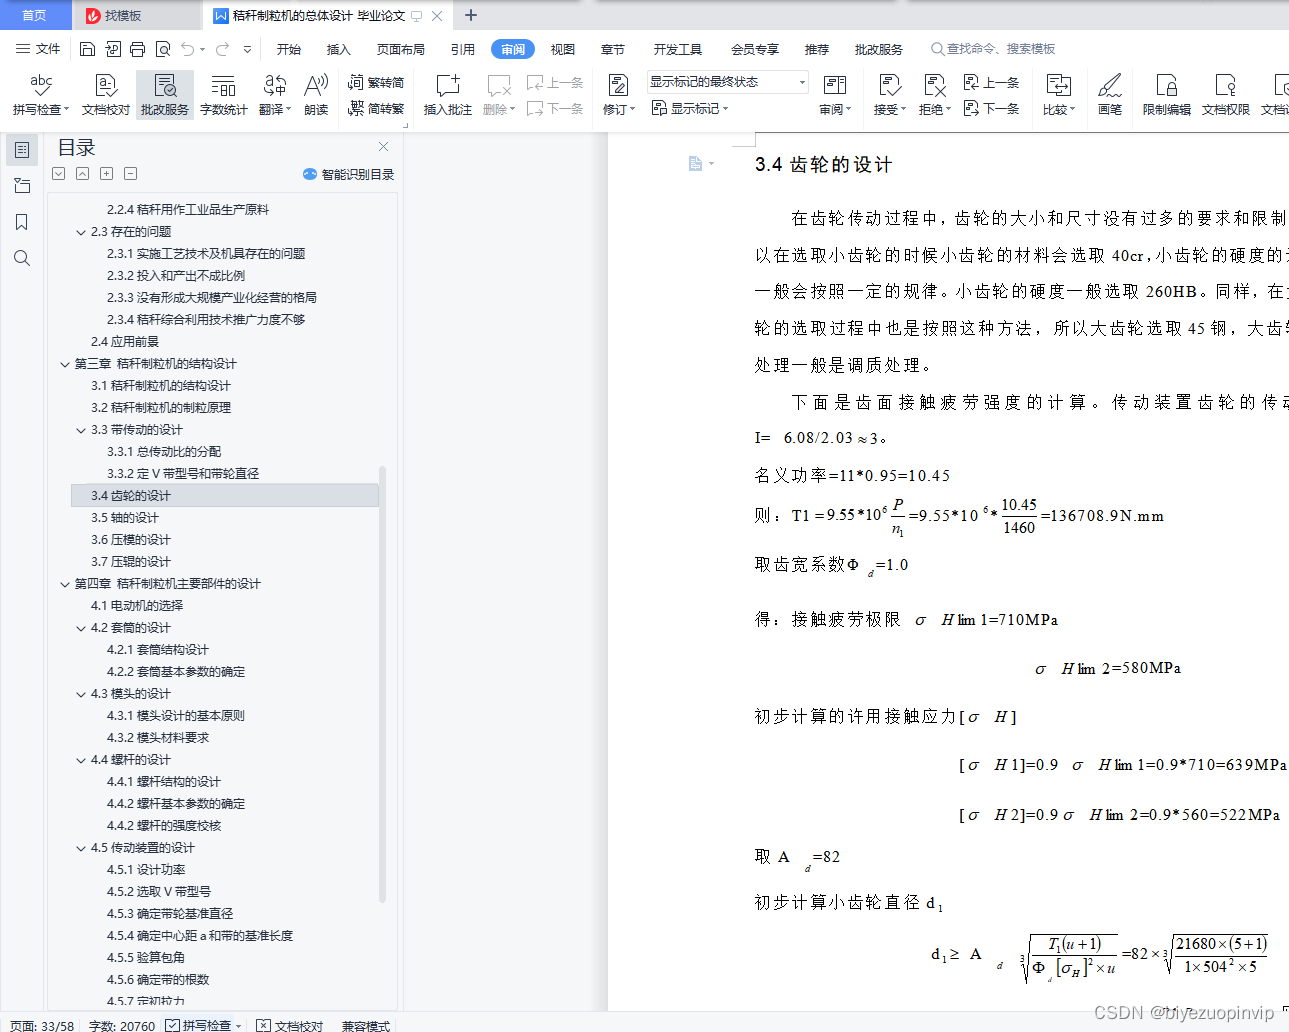
Task: Select the 画笔 ink pen tool
Action: coord(1110,95)
